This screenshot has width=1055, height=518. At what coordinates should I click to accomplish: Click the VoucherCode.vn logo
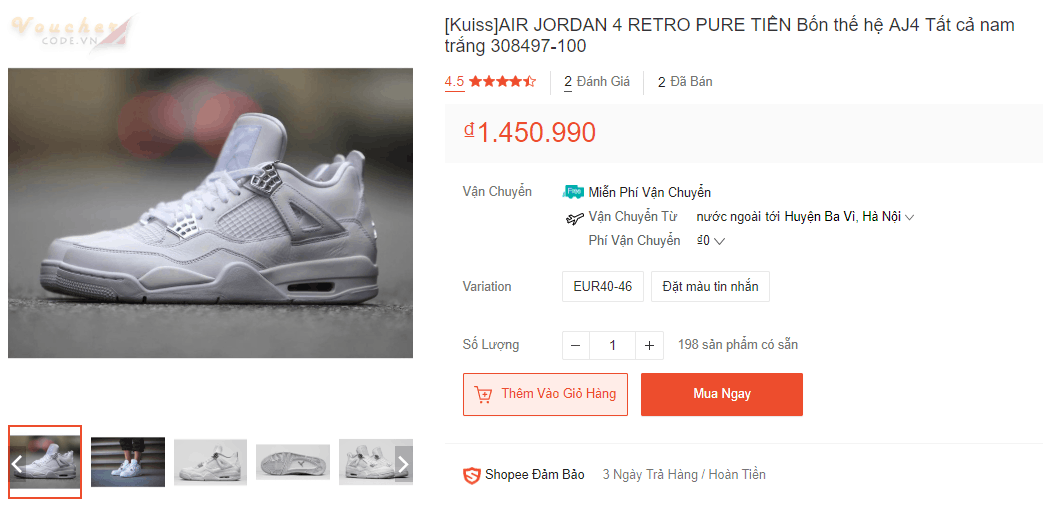point(70,32)
